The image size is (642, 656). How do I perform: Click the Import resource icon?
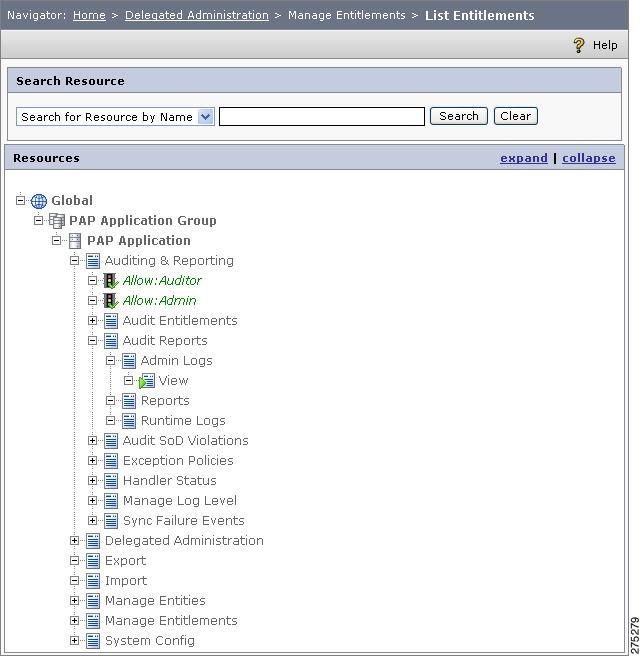click(x=93, y=581)
